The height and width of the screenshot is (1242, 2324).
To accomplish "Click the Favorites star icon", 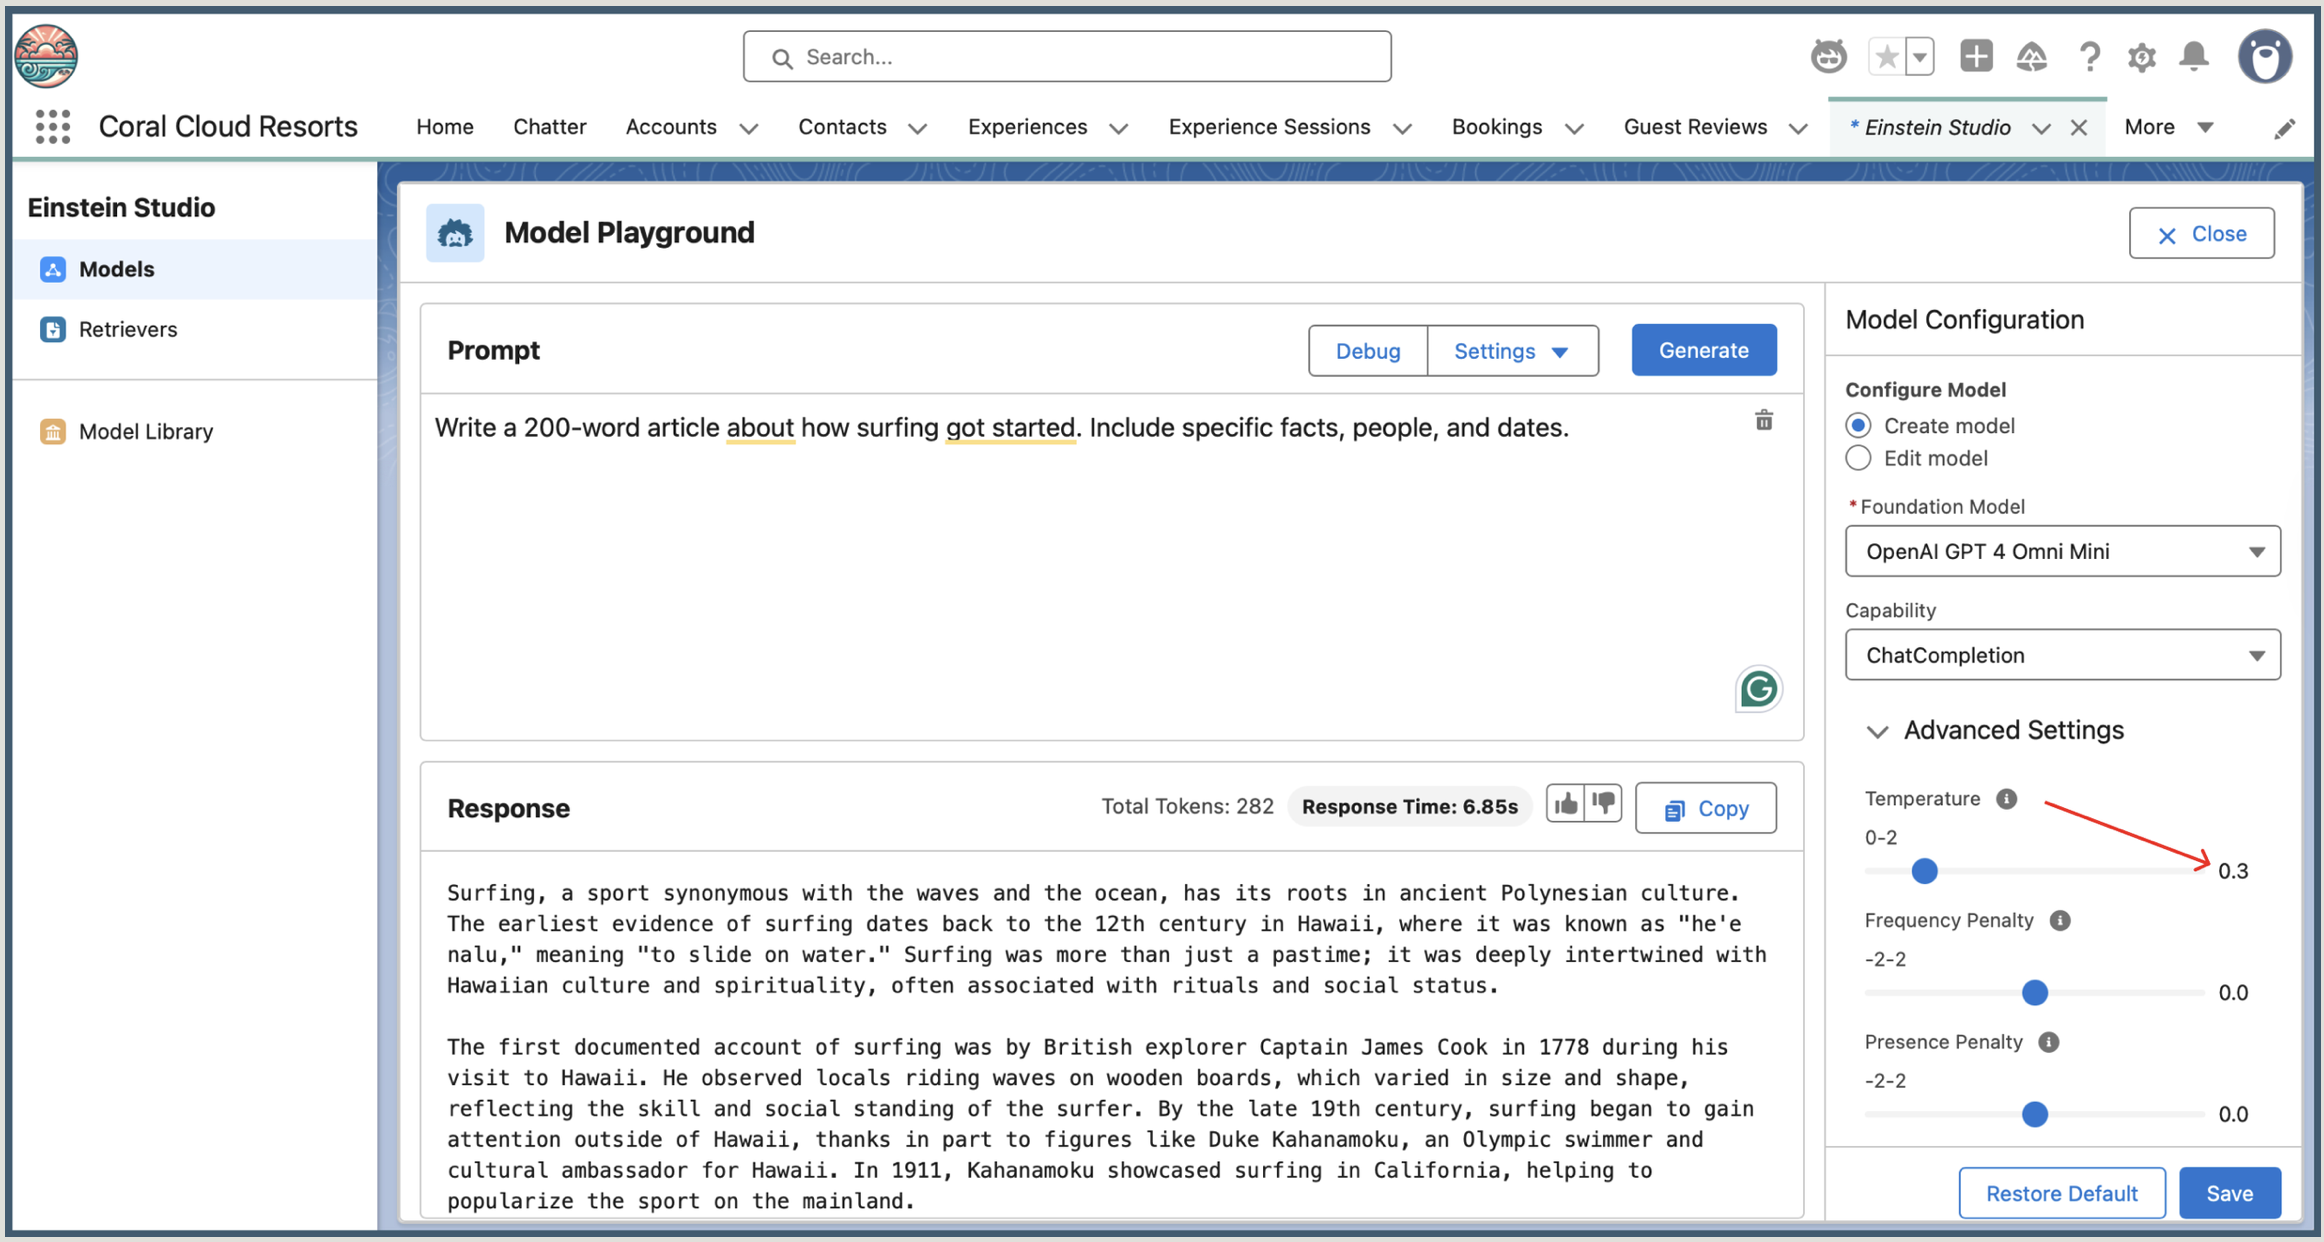I will [x=1887, y=57].
